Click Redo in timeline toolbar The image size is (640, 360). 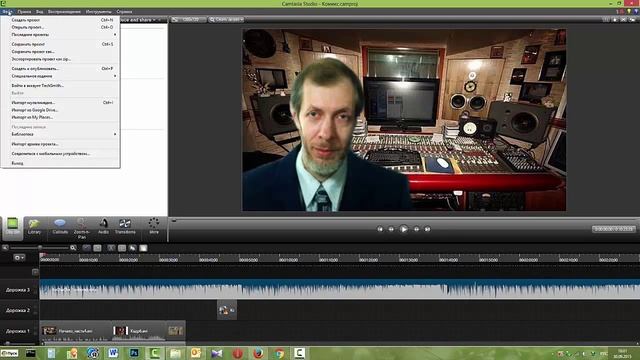[x=97, y=248]
